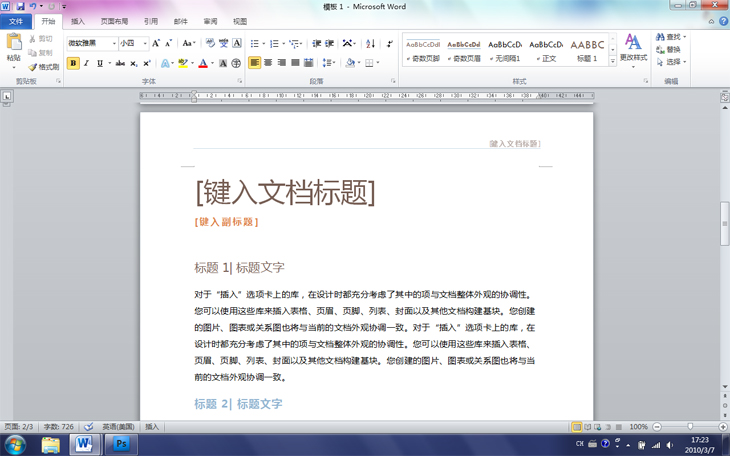Switch to Web Layout view
Viewport: 730px width, 456px height.
(597, 427)
